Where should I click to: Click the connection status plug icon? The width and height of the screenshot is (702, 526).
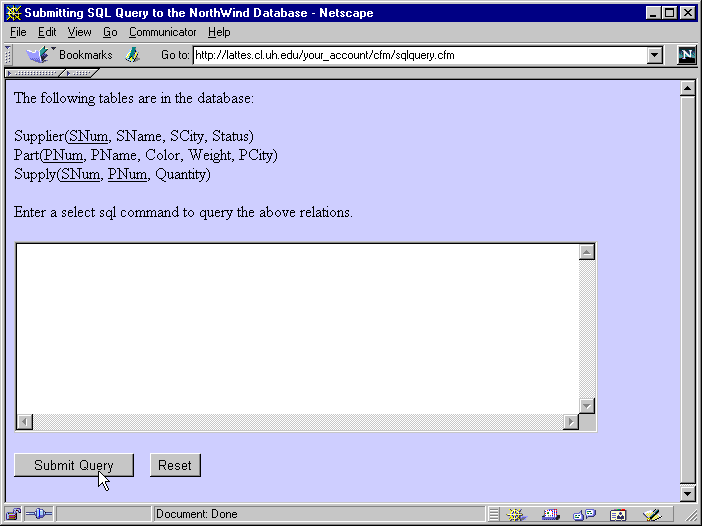pyautogui.click(x=39, y=514)
